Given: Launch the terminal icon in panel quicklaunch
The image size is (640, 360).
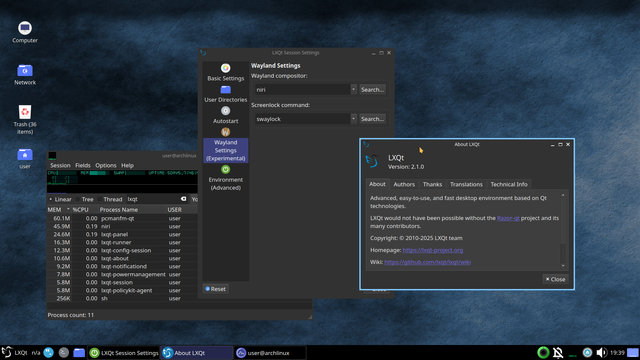Looking at the screenshot, I should click(x=64, y=353).
